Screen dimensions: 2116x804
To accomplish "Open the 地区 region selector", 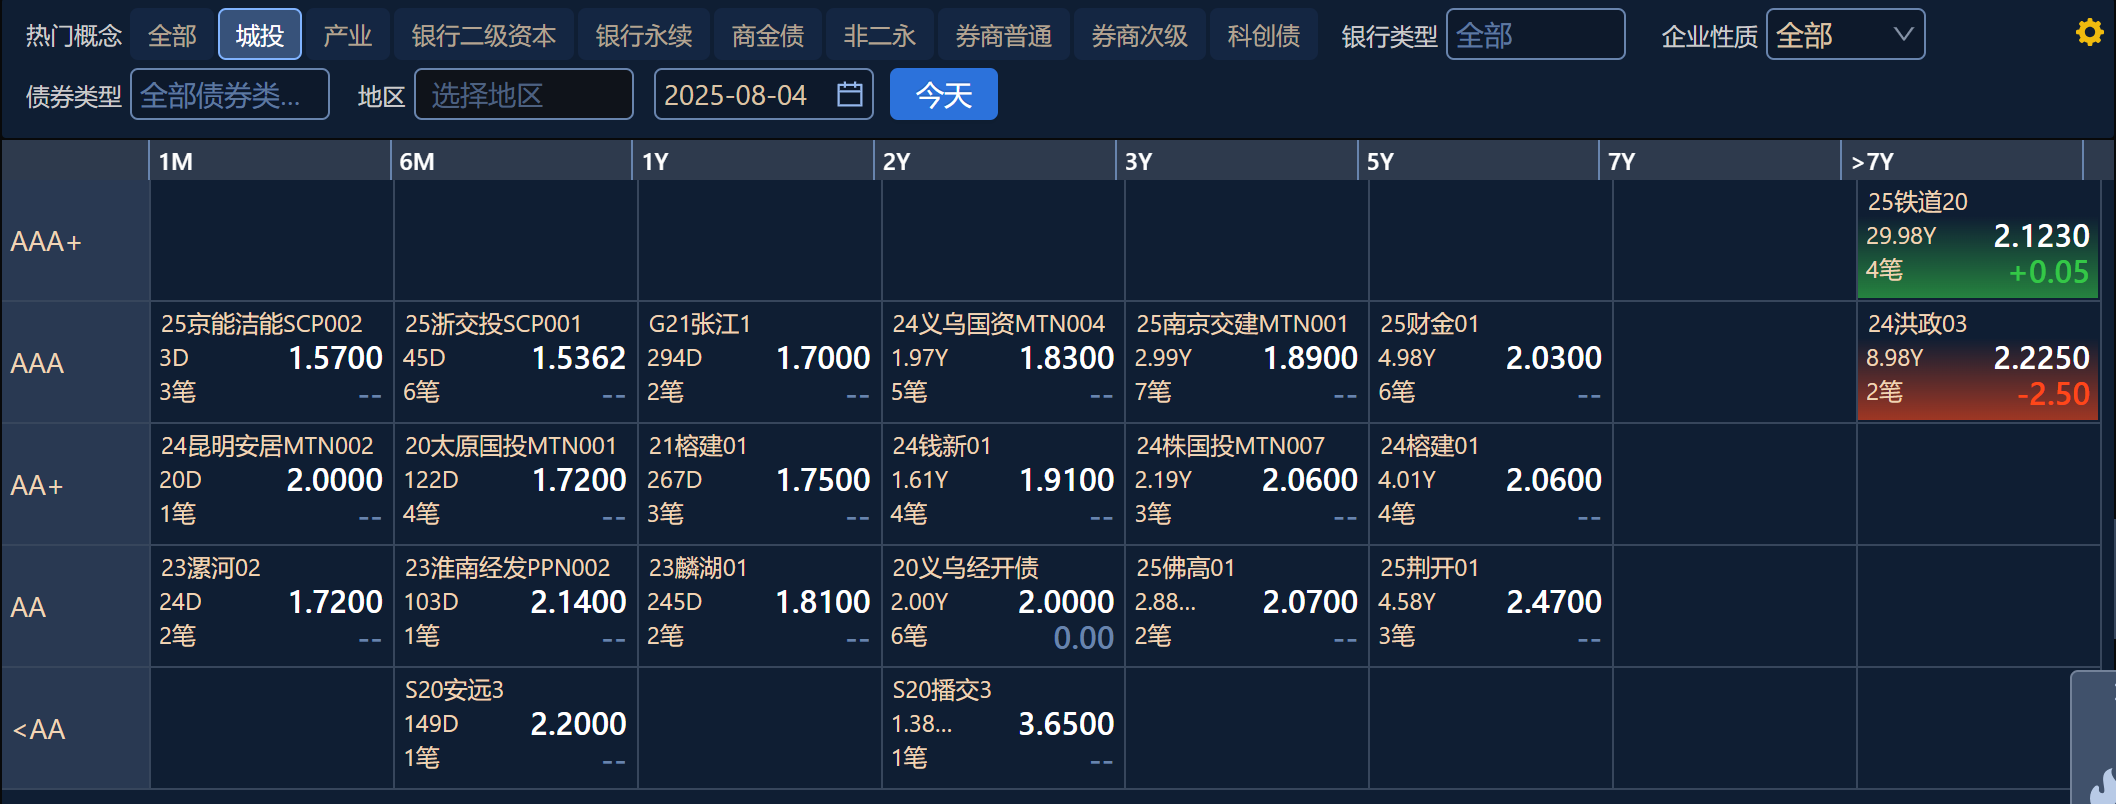I will pyautogui.click(x=523, y=95).
